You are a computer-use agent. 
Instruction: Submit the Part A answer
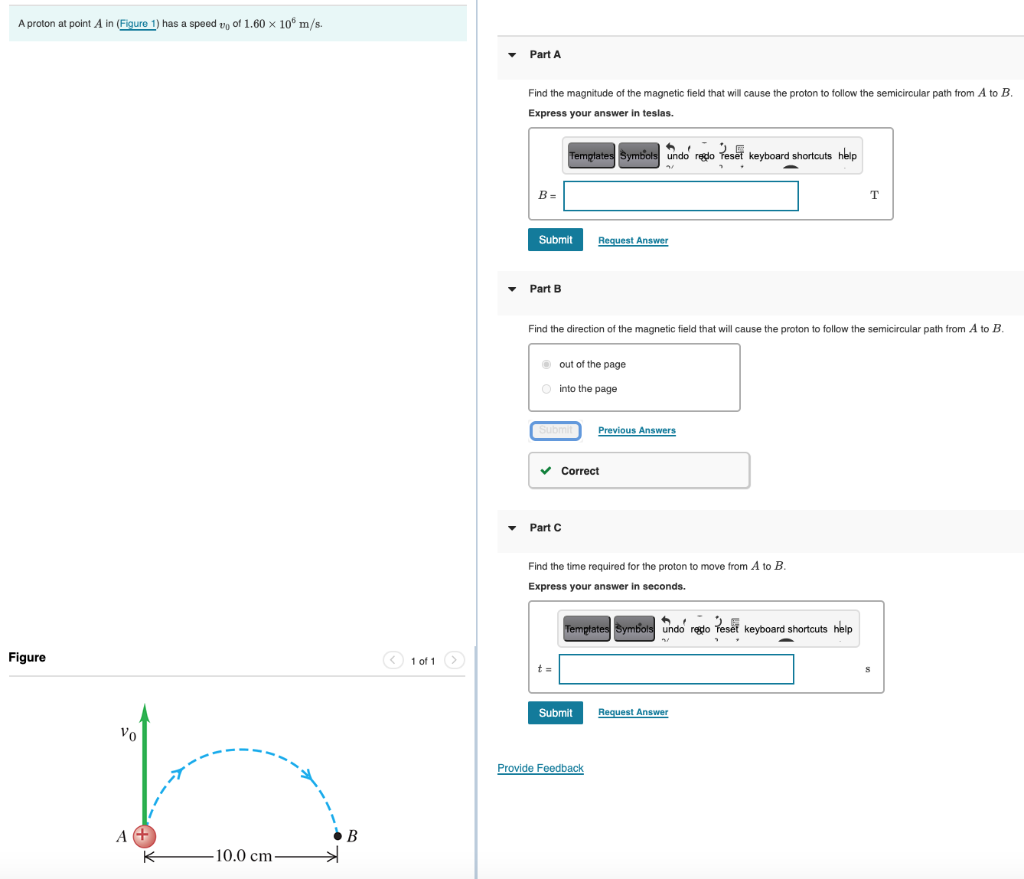tap(555, 239)
